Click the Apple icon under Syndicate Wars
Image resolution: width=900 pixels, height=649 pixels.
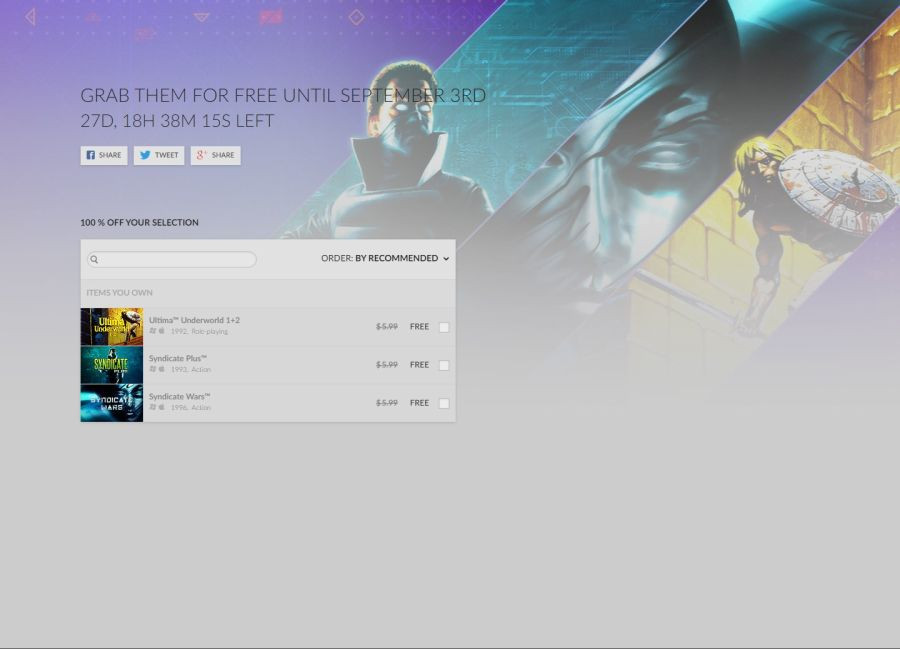(162, 407)
